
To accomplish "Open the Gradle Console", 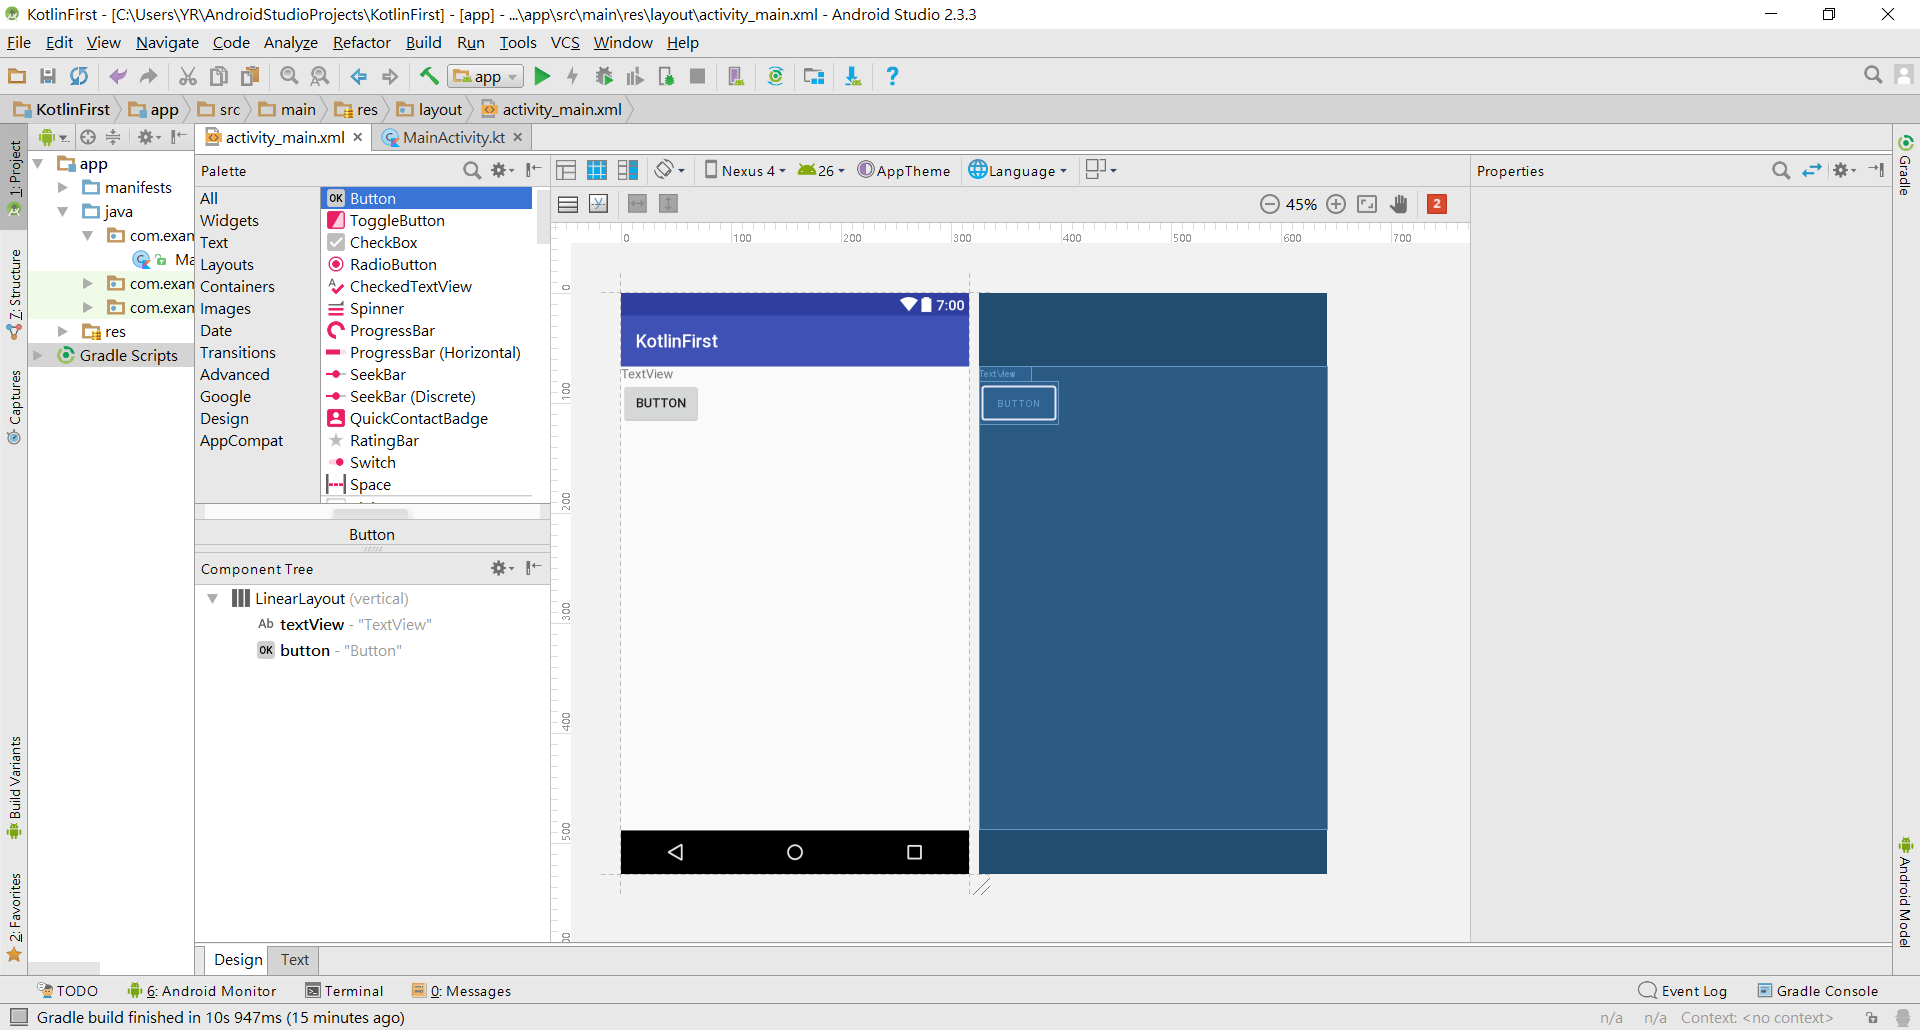I will 1818,991.
